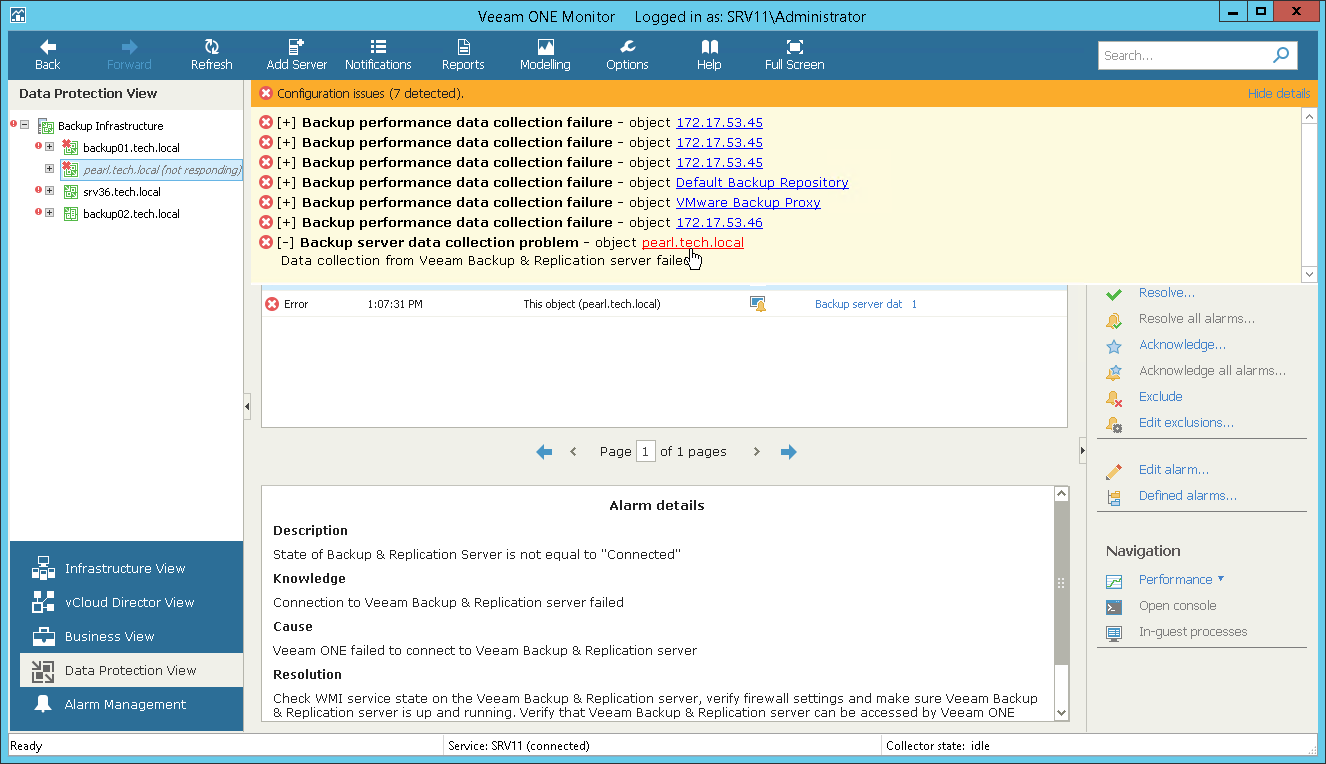Click Acknowledge all alarms action
Image resolution: width=1326 pixels, height=764 pixels.
(1212, 371)
